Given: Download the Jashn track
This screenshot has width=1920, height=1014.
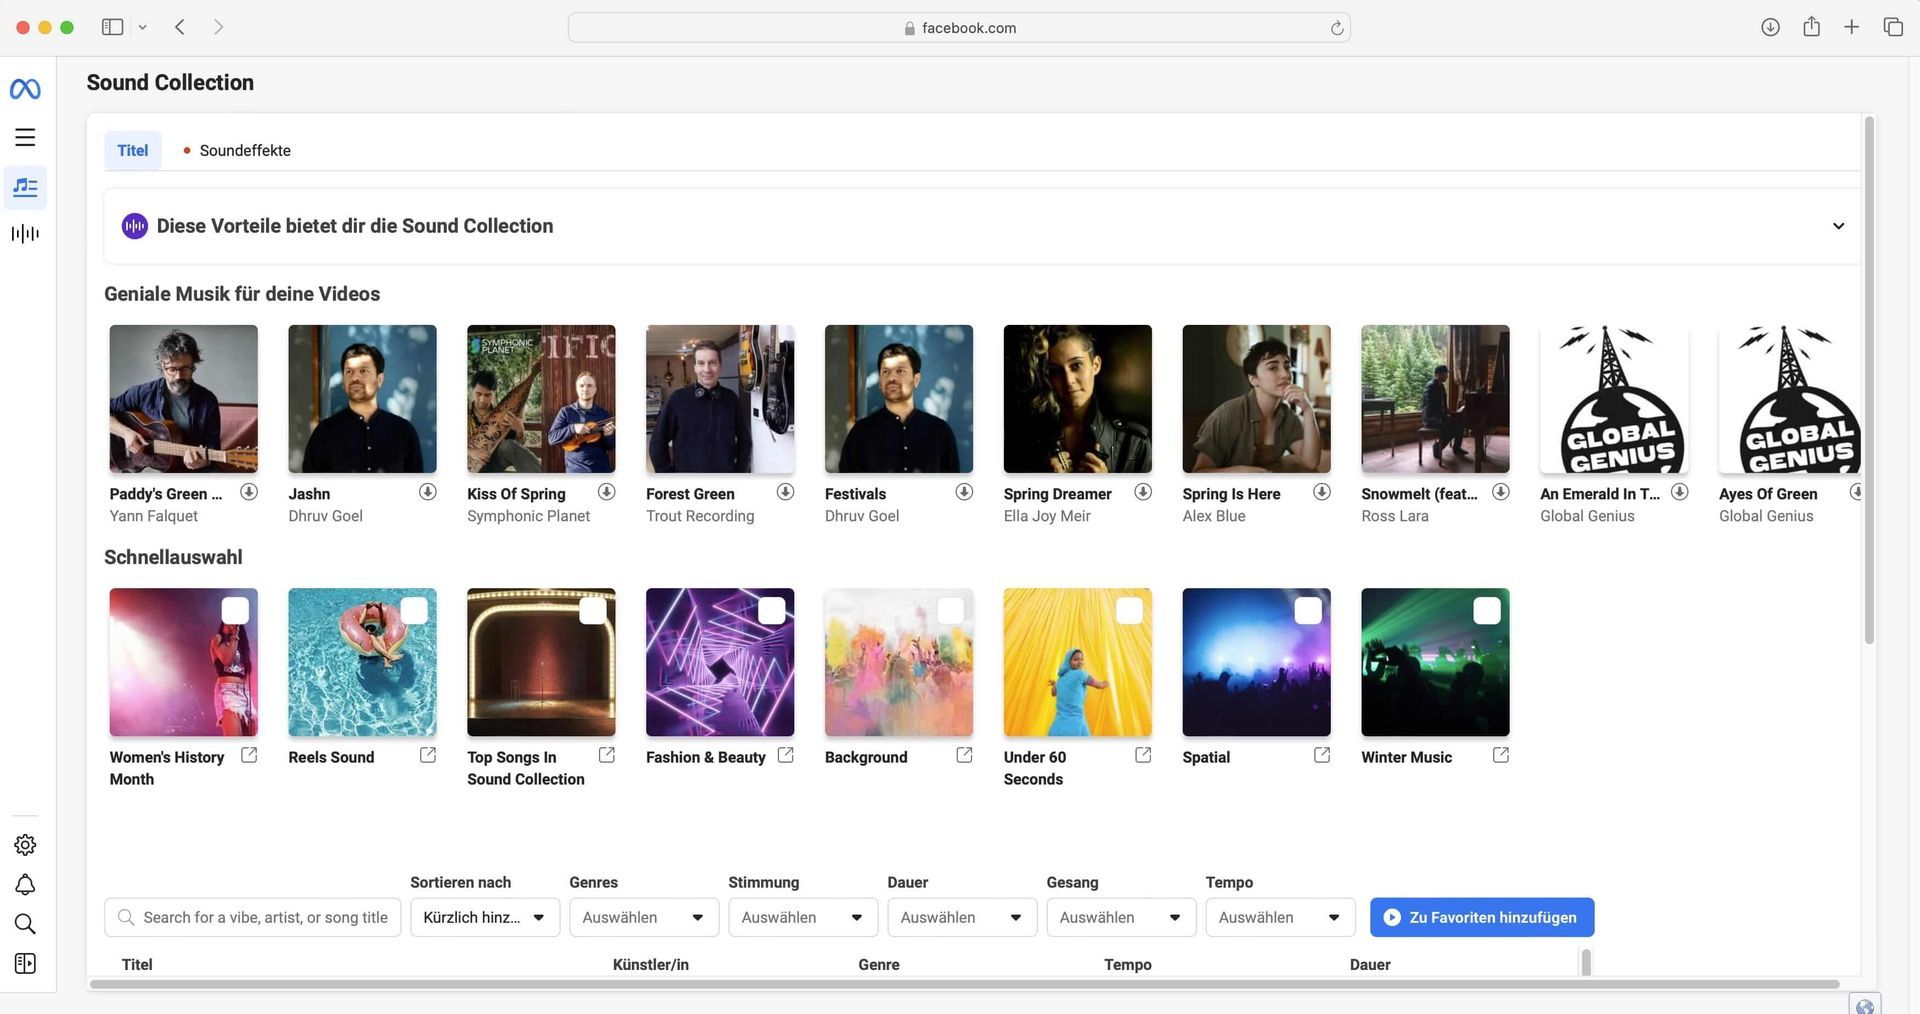Looking at the screenshot, I should coord(427,492).
